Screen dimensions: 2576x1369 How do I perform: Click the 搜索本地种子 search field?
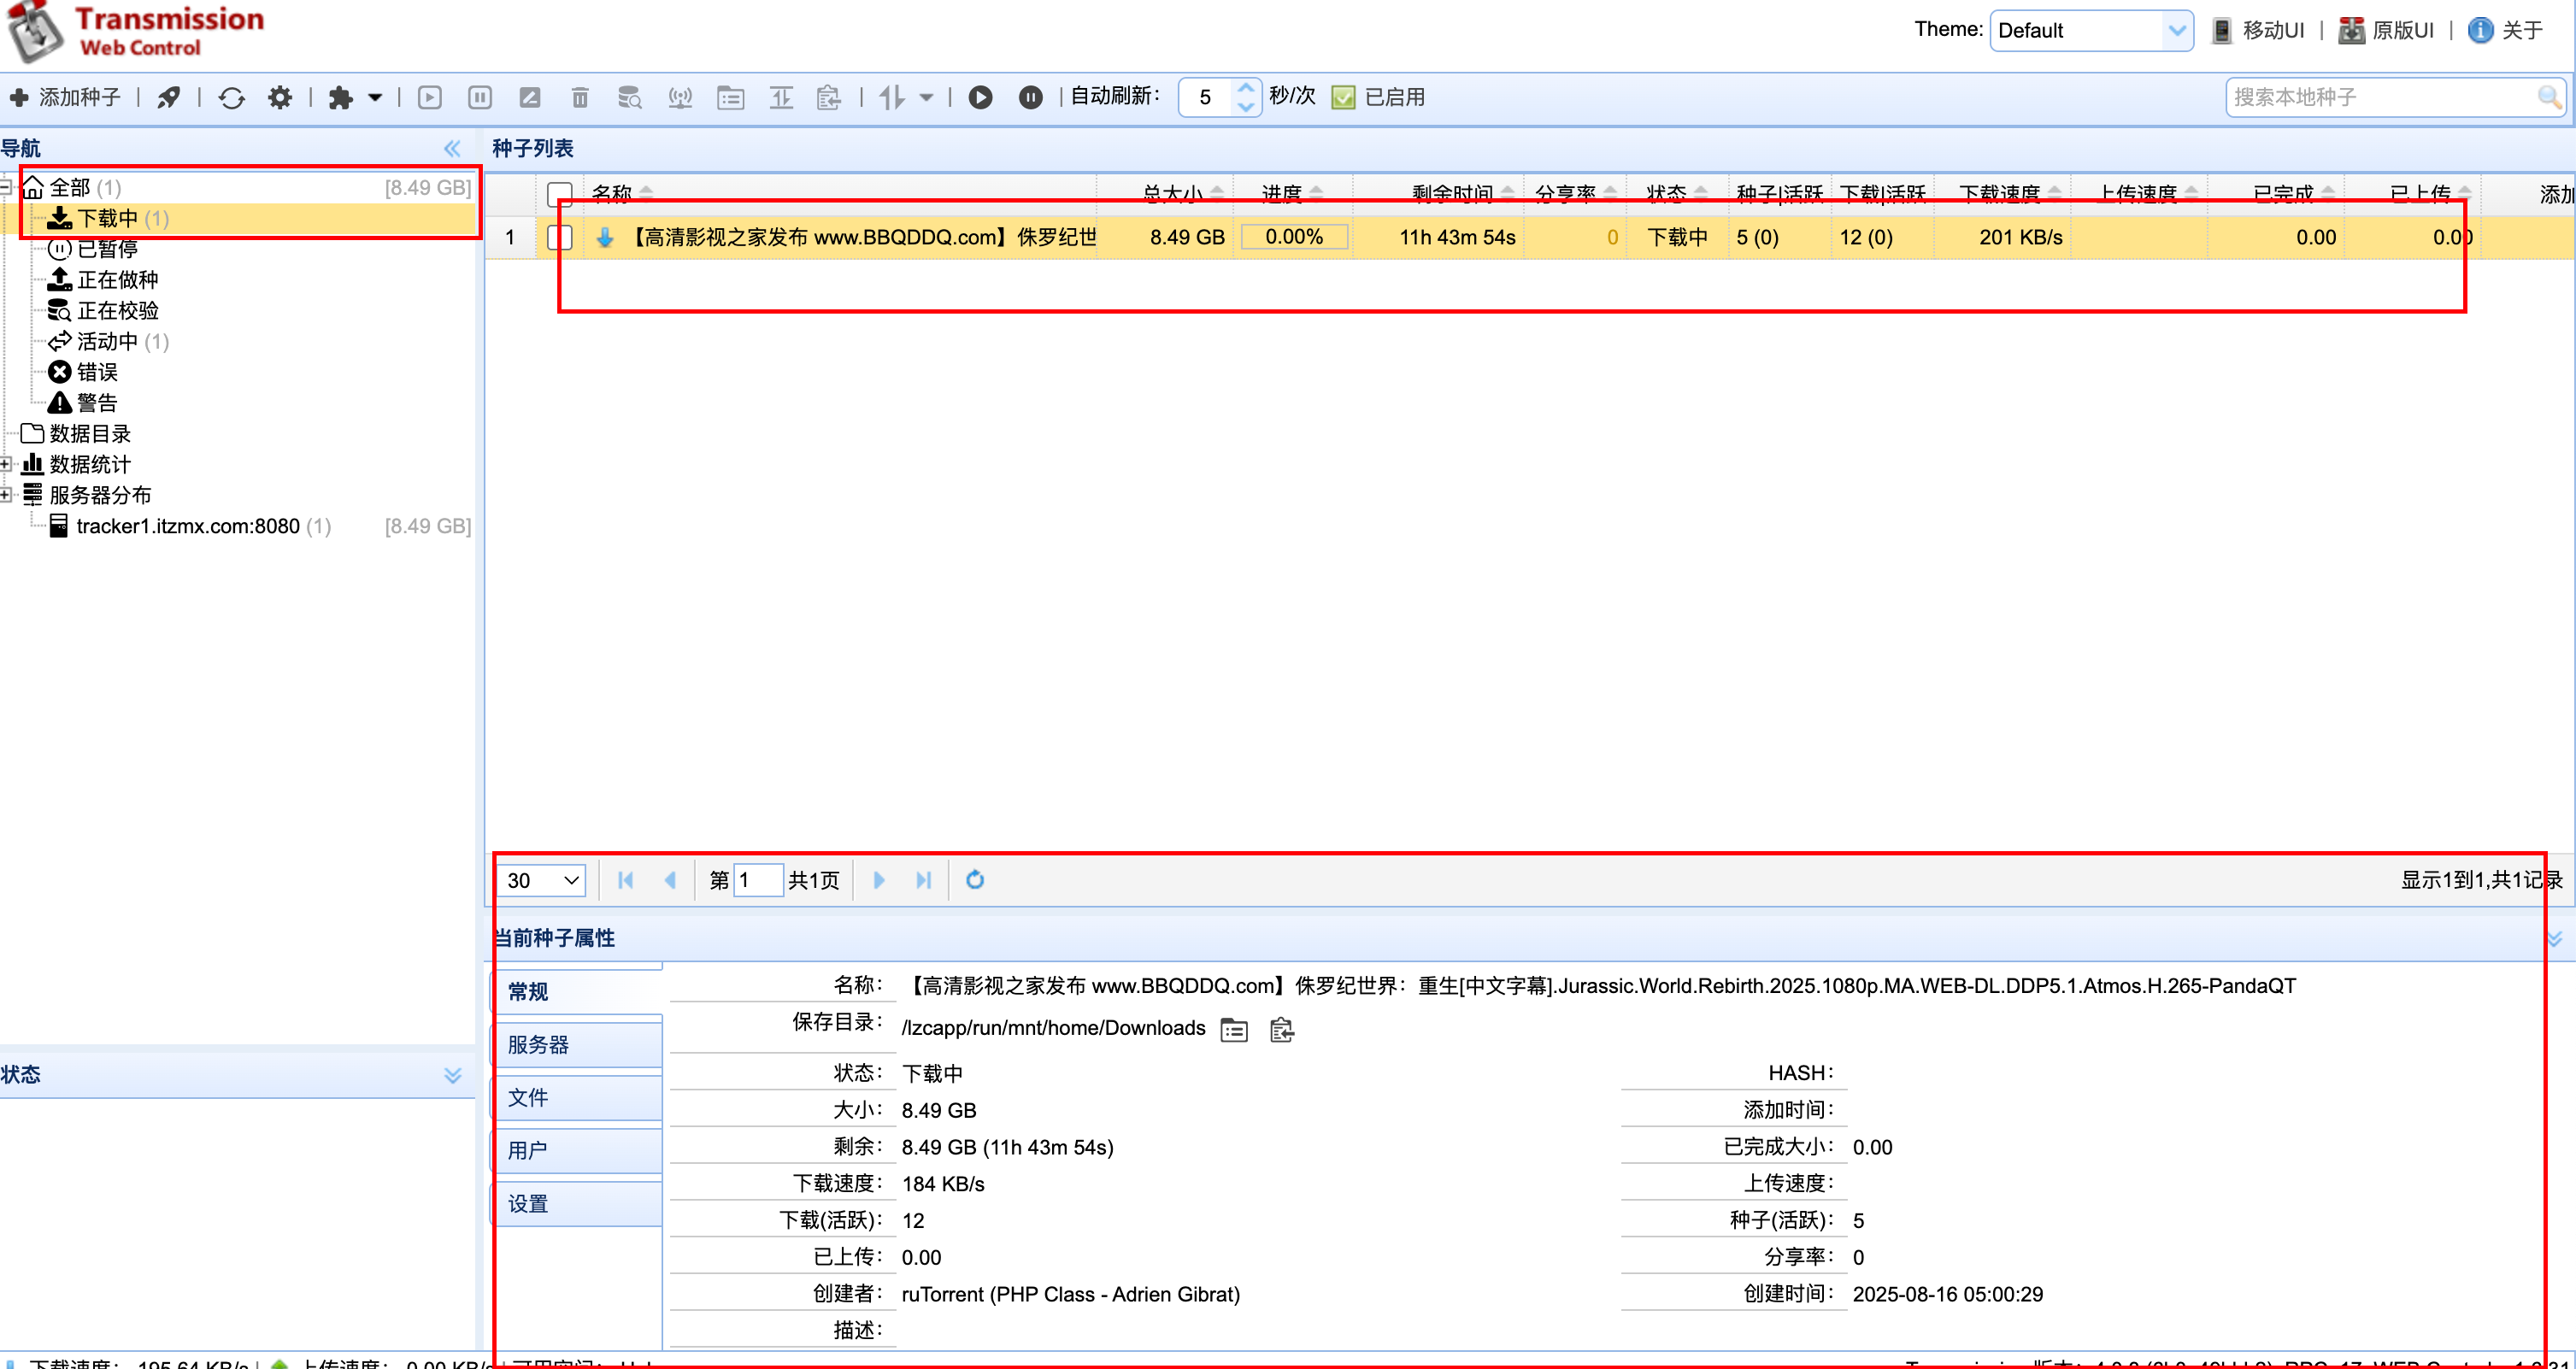click(x=2380, y=97)
